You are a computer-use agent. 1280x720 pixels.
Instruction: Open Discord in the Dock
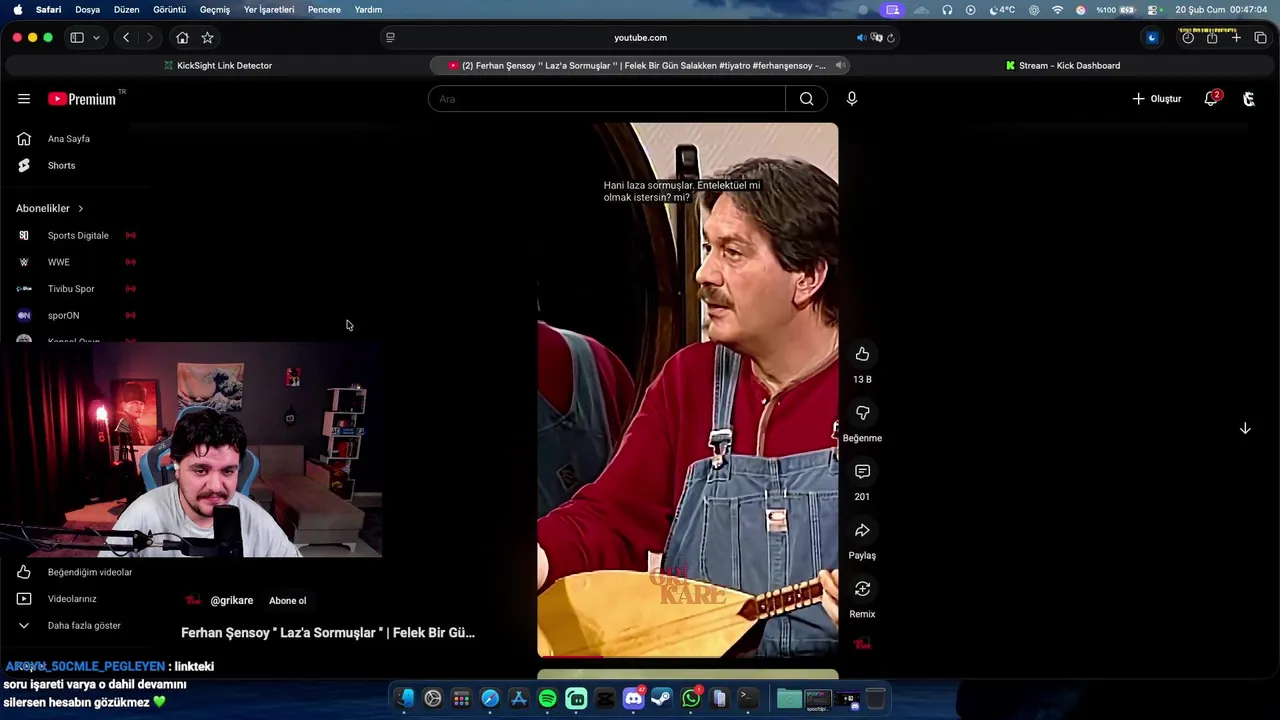click(633, 699)
